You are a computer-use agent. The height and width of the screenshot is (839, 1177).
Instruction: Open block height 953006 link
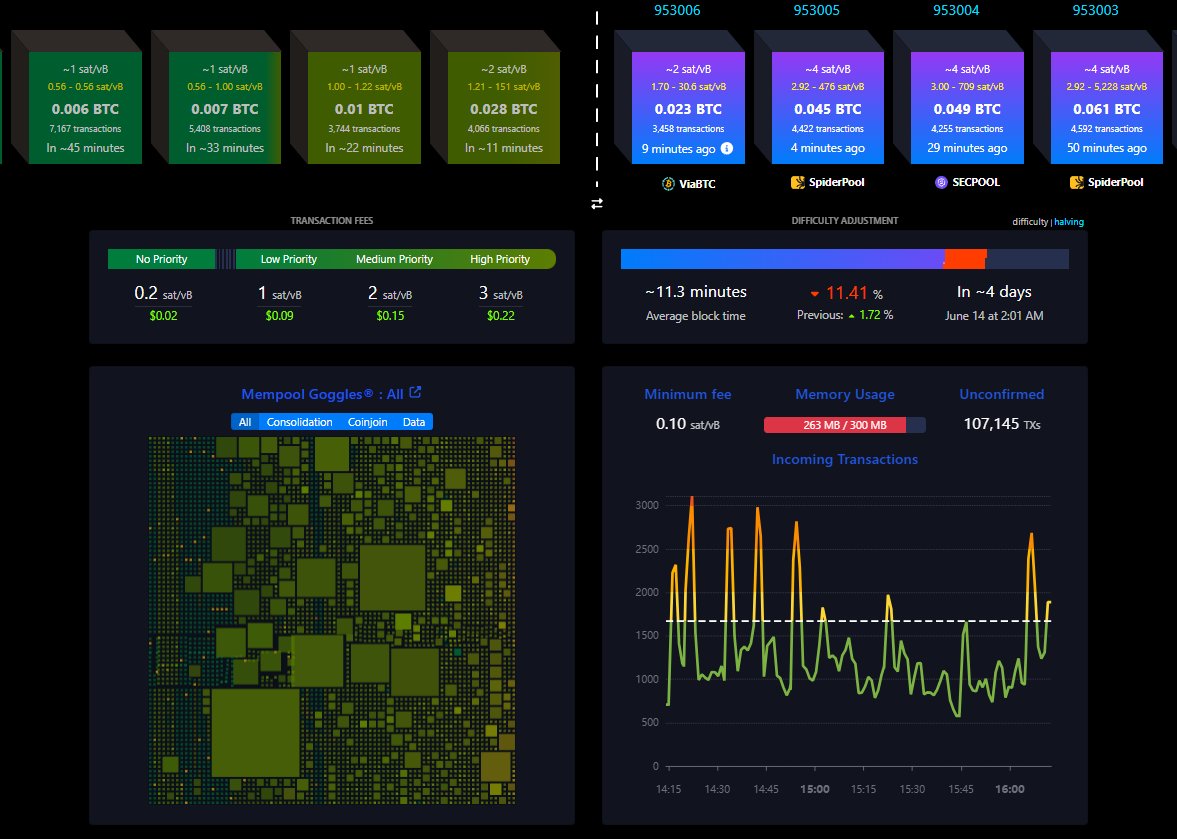(677, 10)
